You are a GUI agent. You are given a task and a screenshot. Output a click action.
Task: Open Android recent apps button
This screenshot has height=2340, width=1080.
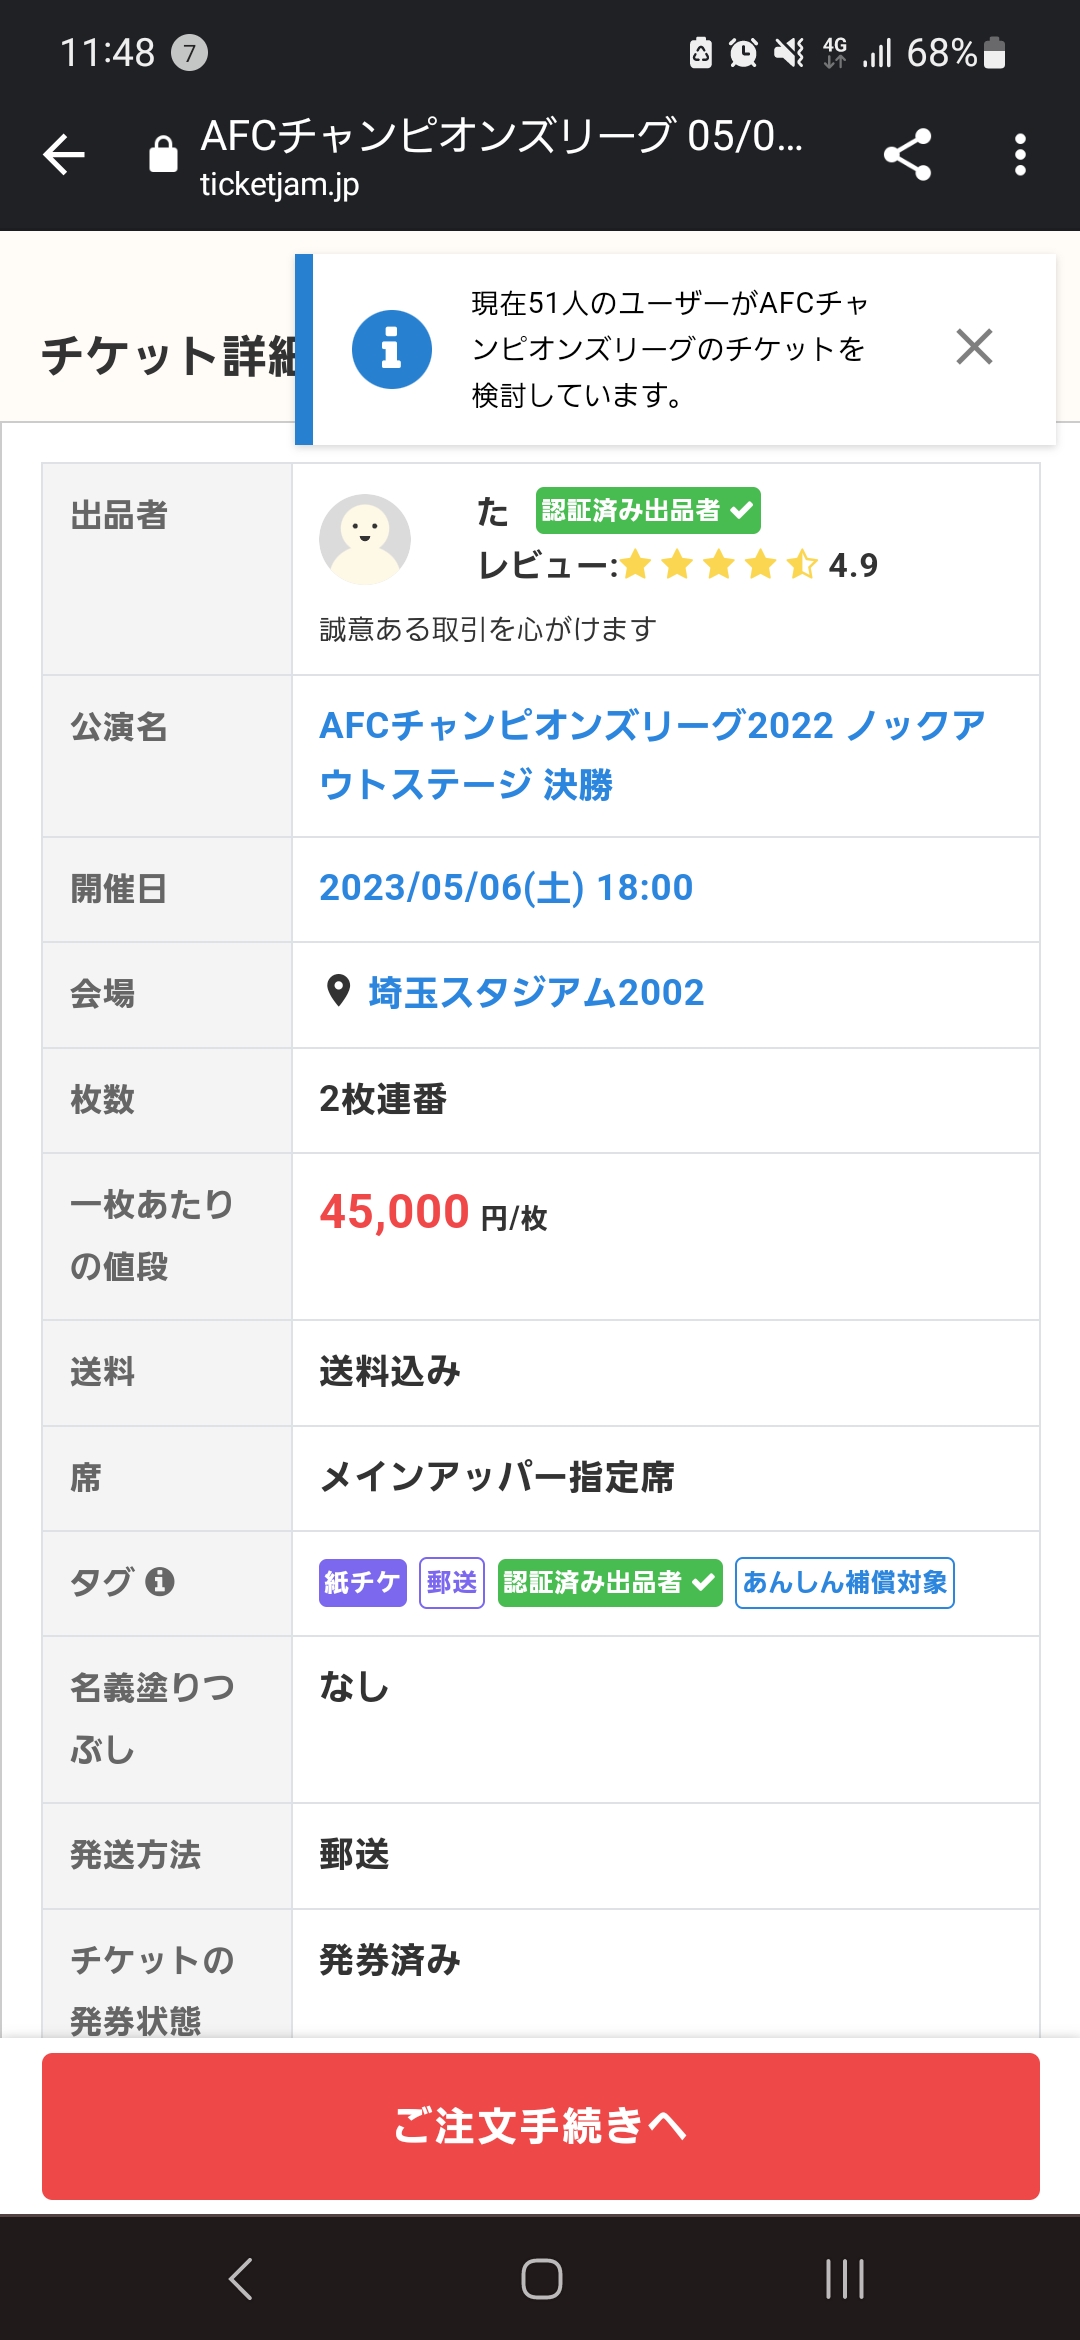tap(844, 2279)
